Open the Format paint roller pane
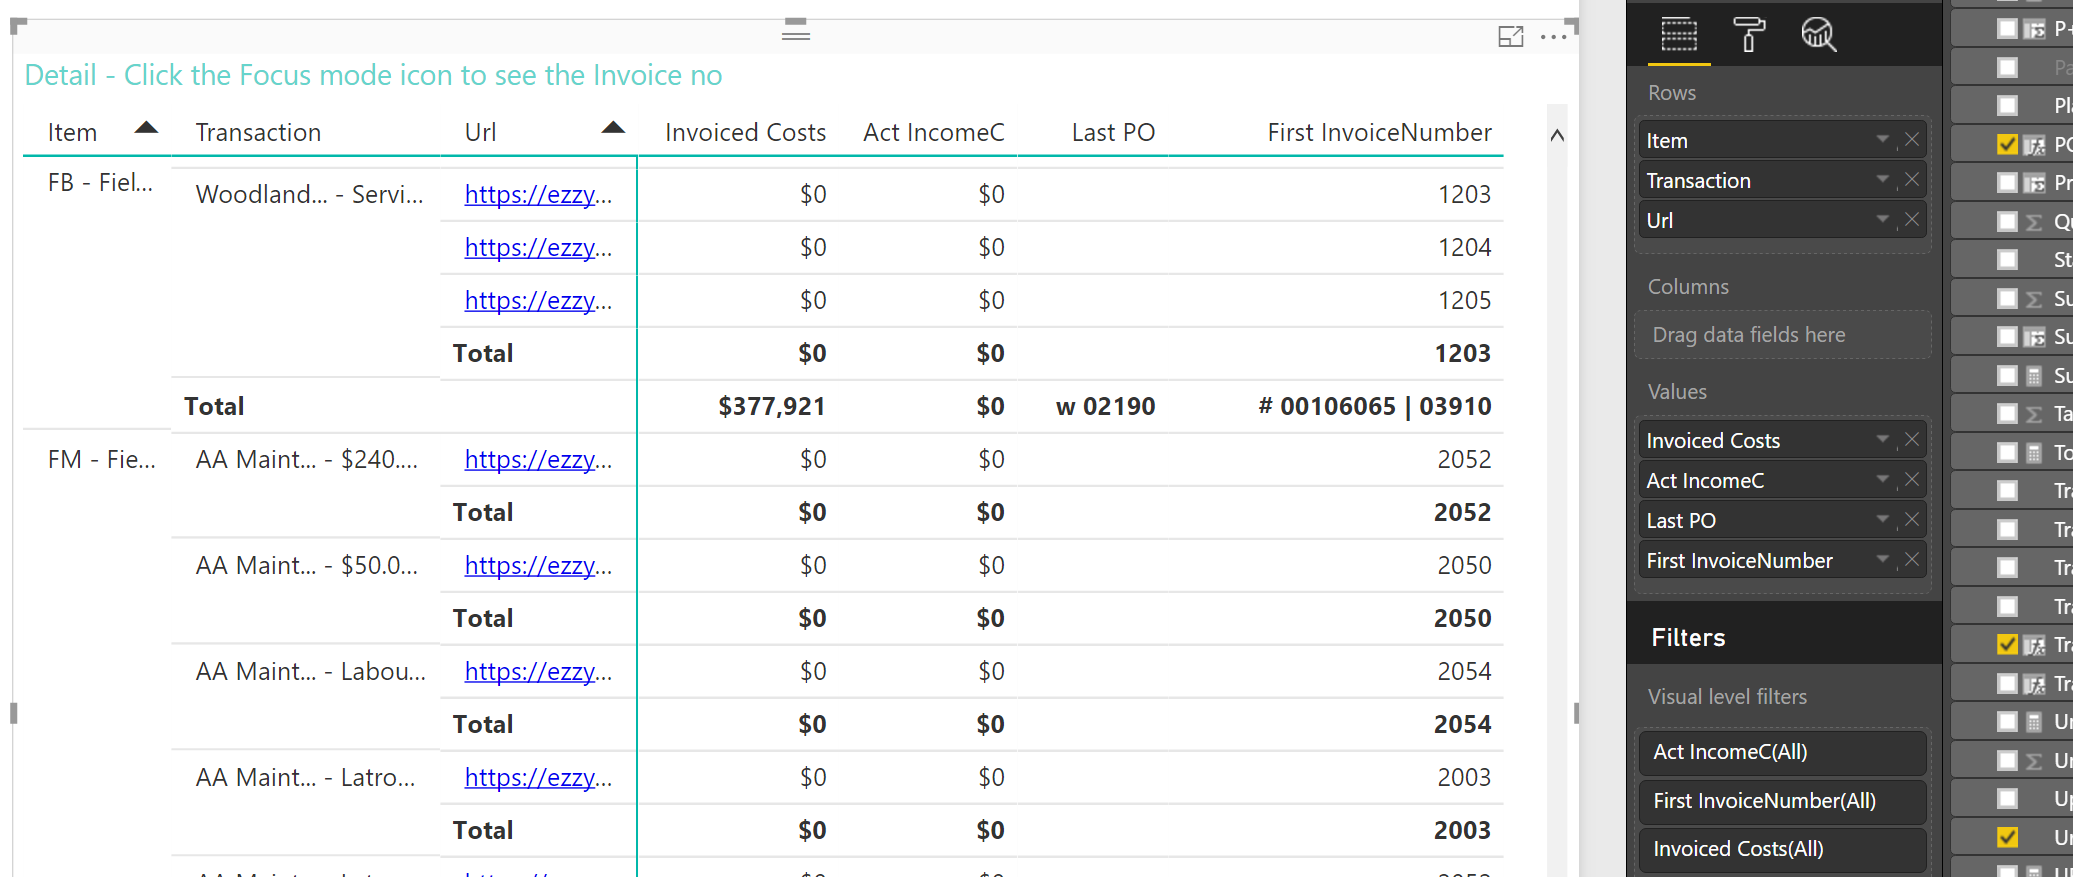Viewport: 2073px width, 877px height. point(1749,35)
